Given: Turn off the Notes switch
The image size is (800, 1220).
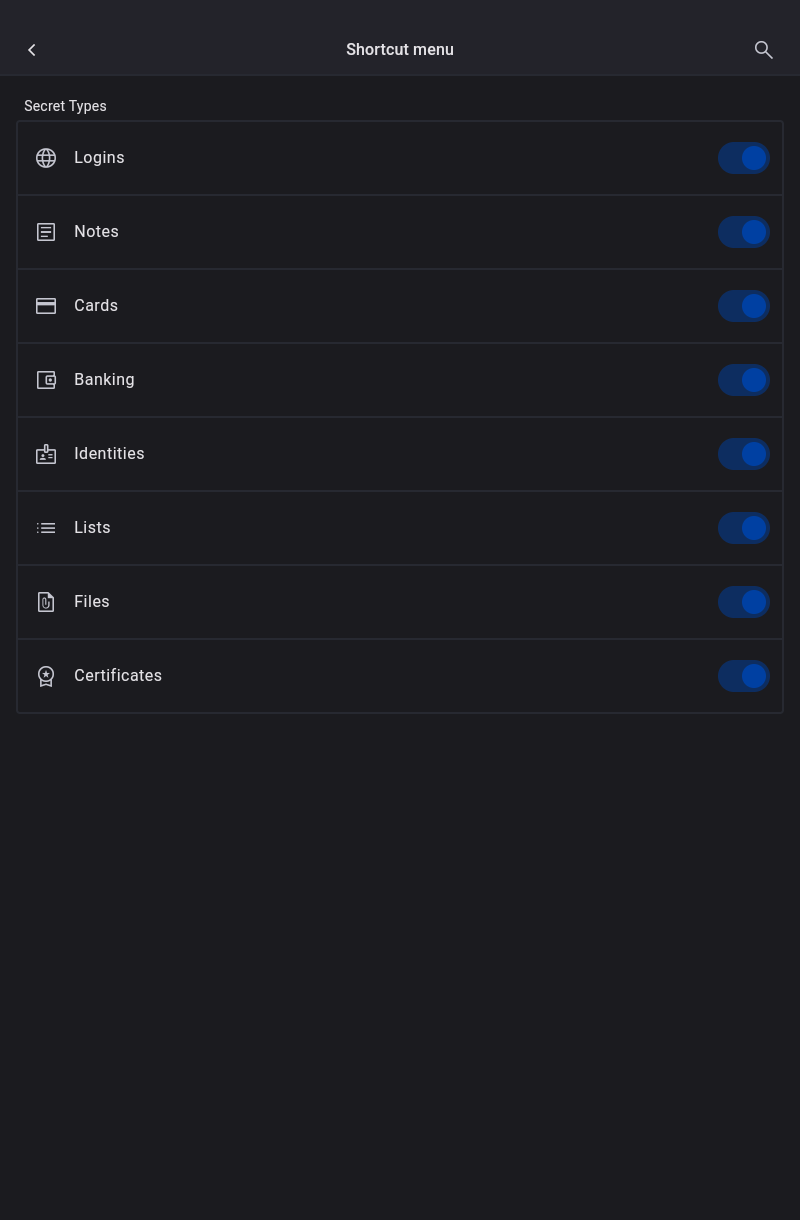Looking at the screenshot, I should (x=743, y=232).
